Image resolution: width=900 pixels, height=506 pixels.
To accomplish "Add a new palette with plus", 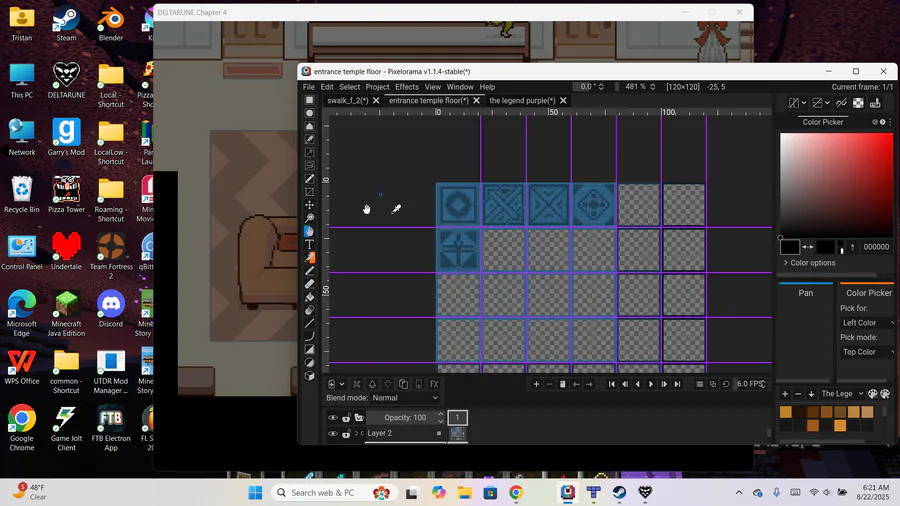I will (785, 394).
